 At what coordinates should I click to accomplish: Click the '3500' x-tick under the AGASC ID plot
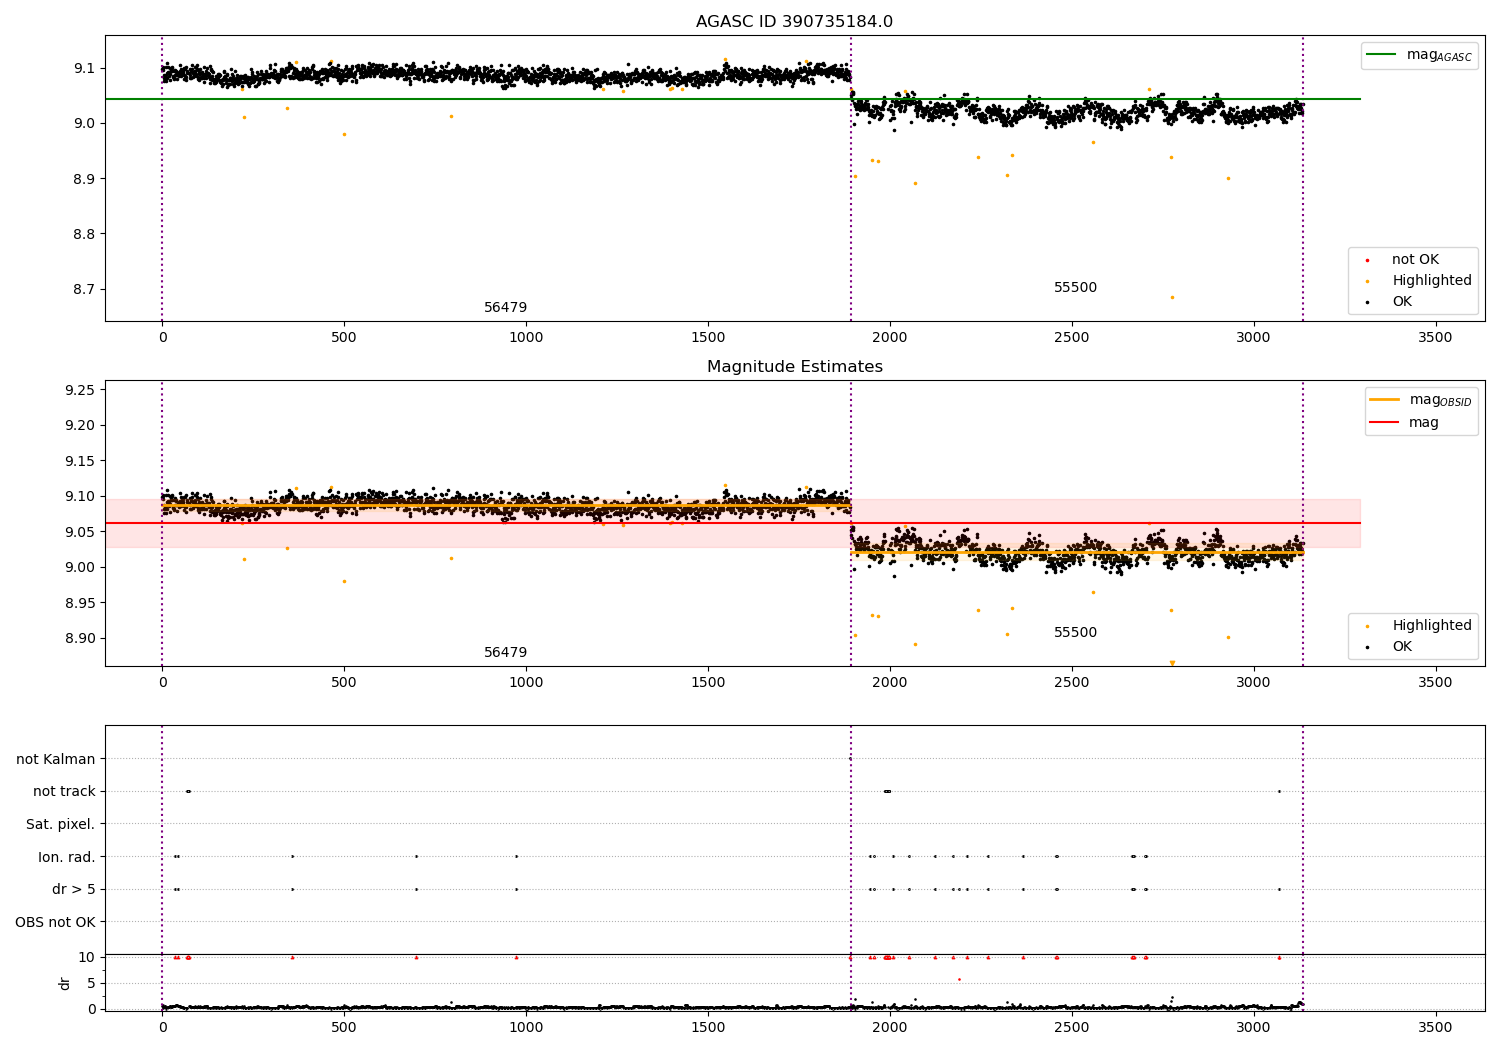(x=1436, y=338)
